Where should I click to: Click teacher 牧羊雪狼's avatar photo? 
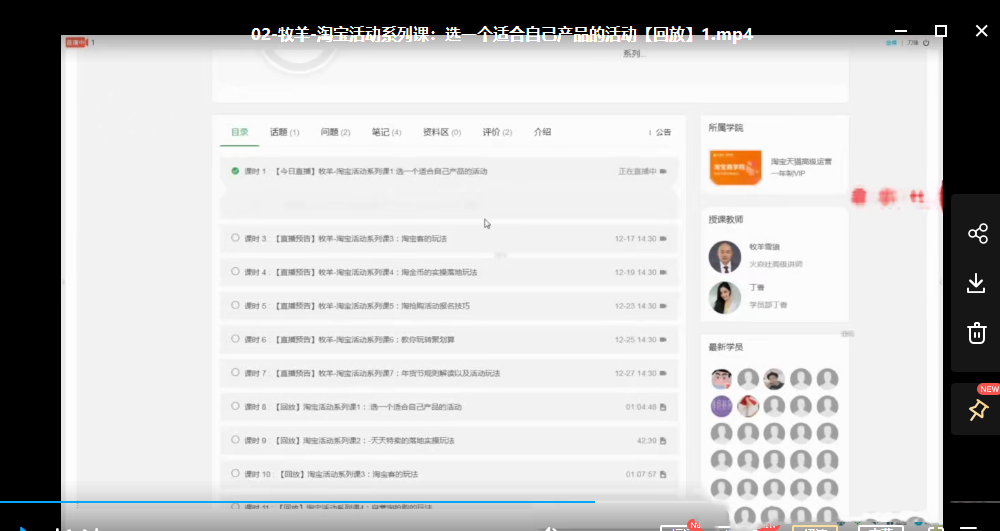tap(724, 257)
